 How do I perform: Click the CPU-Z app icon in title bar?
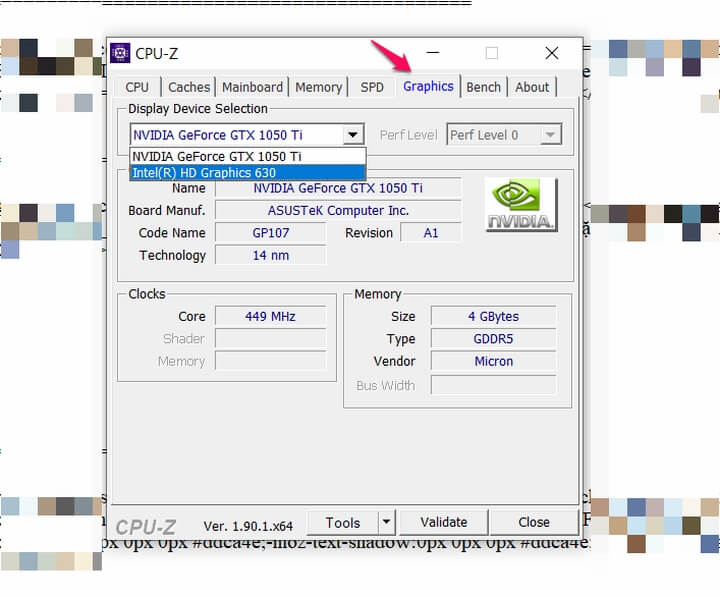click(x=120, y=53)
